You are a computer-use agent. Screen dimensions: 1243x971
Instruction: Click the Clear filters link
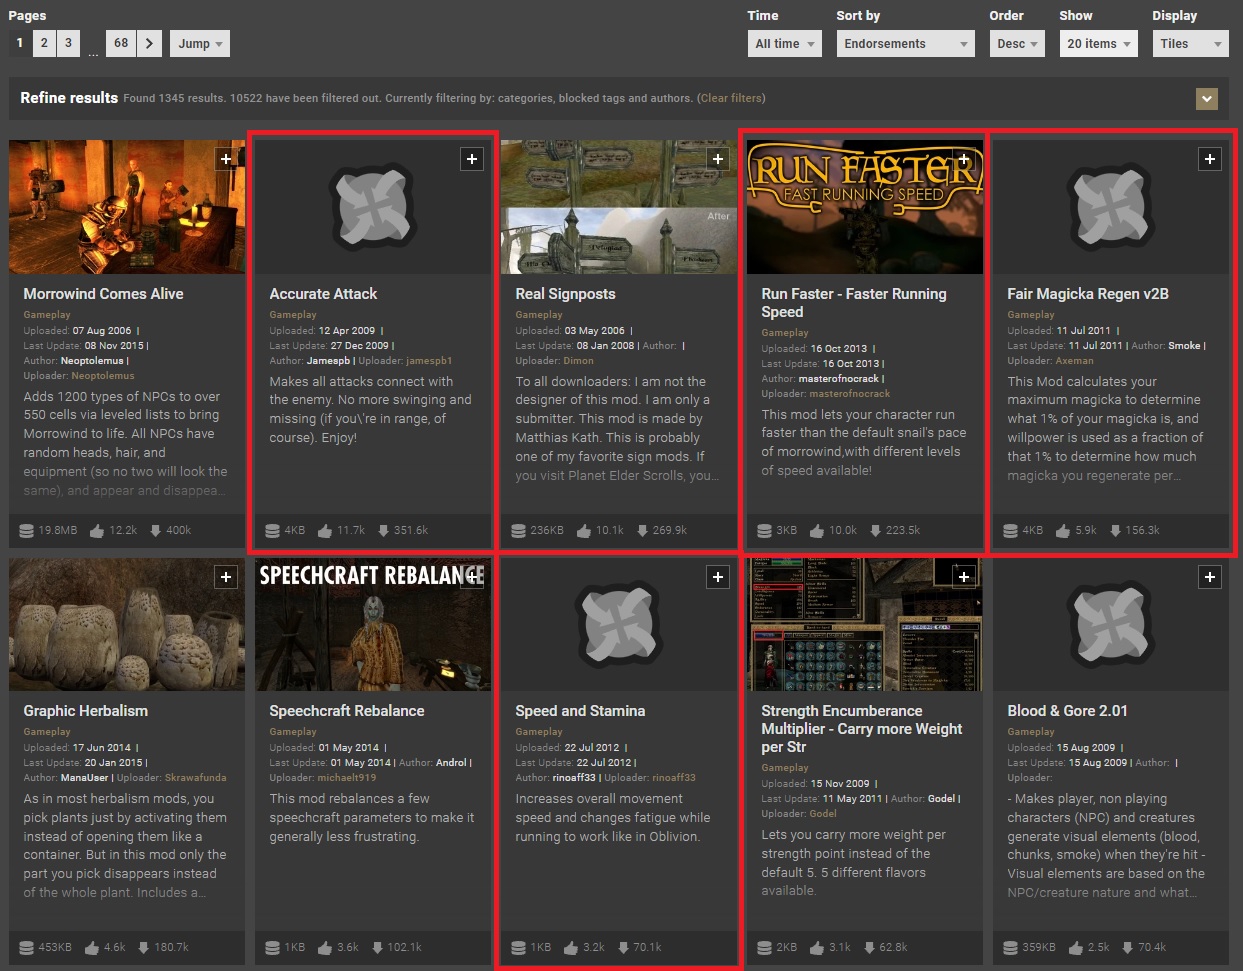pos(731,98)
